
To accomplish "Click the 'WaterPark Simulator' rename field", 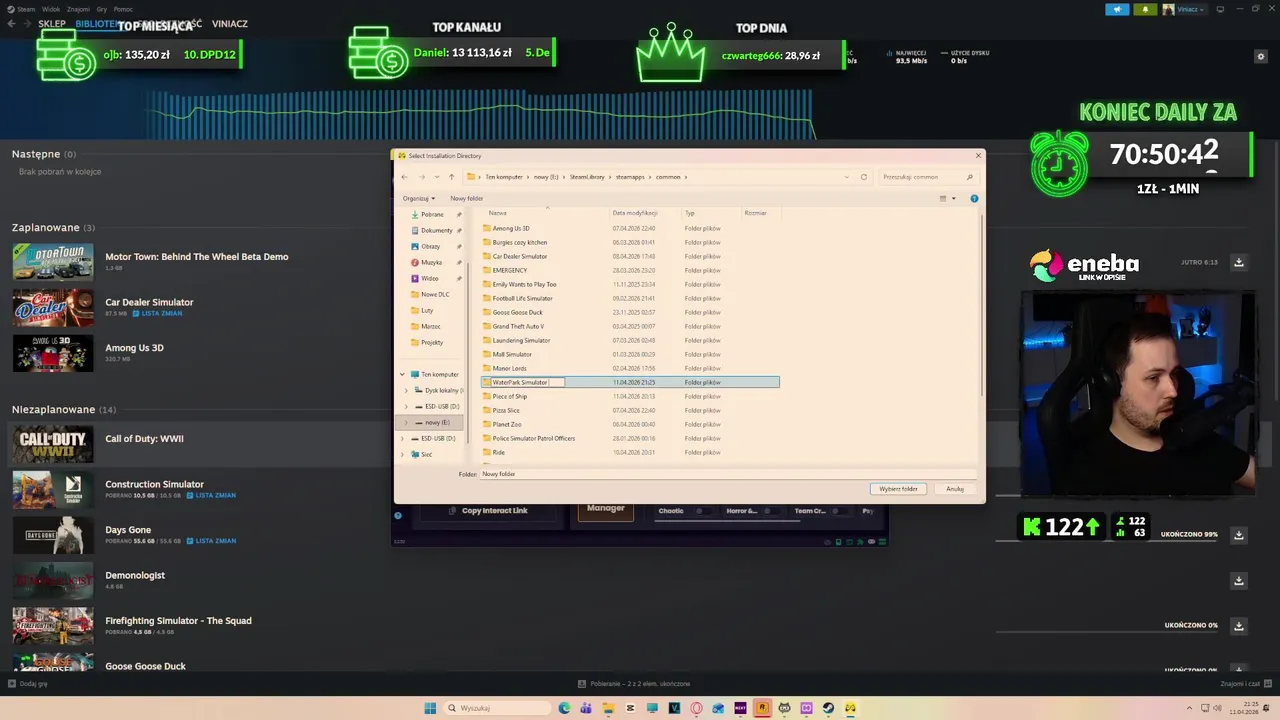I will pos(527,382).
